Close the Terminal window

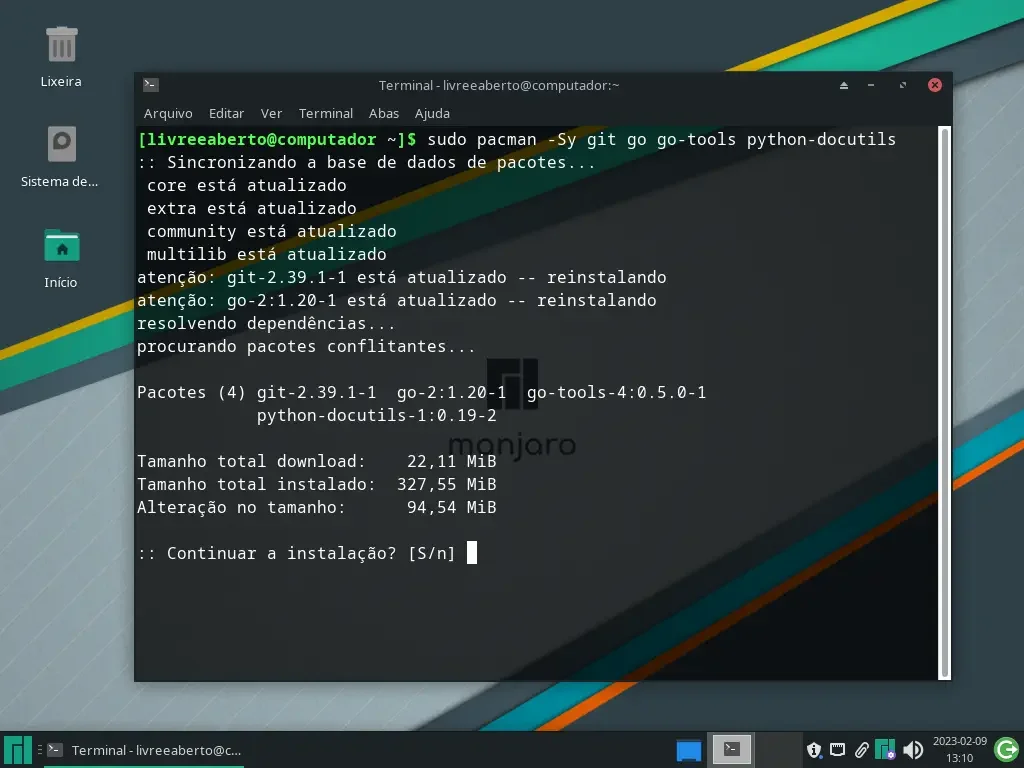[x=935, y=85]
